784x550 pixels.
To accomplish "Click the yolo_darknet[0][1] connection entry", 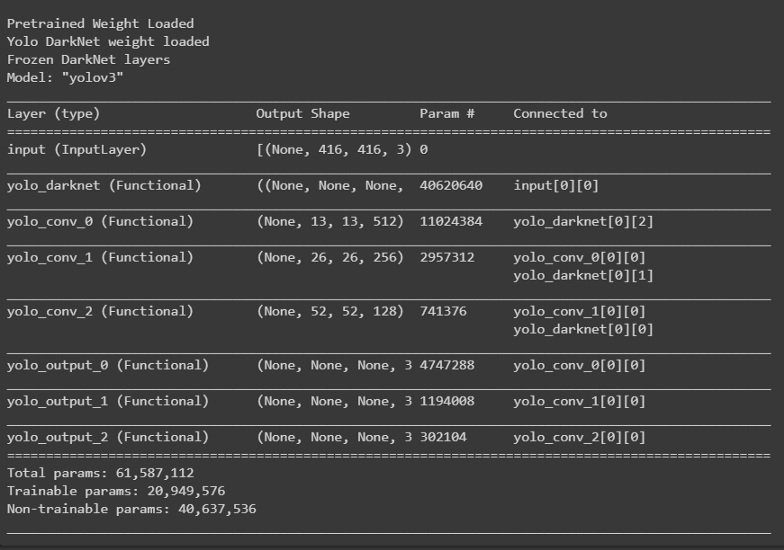I will [584, 276].
